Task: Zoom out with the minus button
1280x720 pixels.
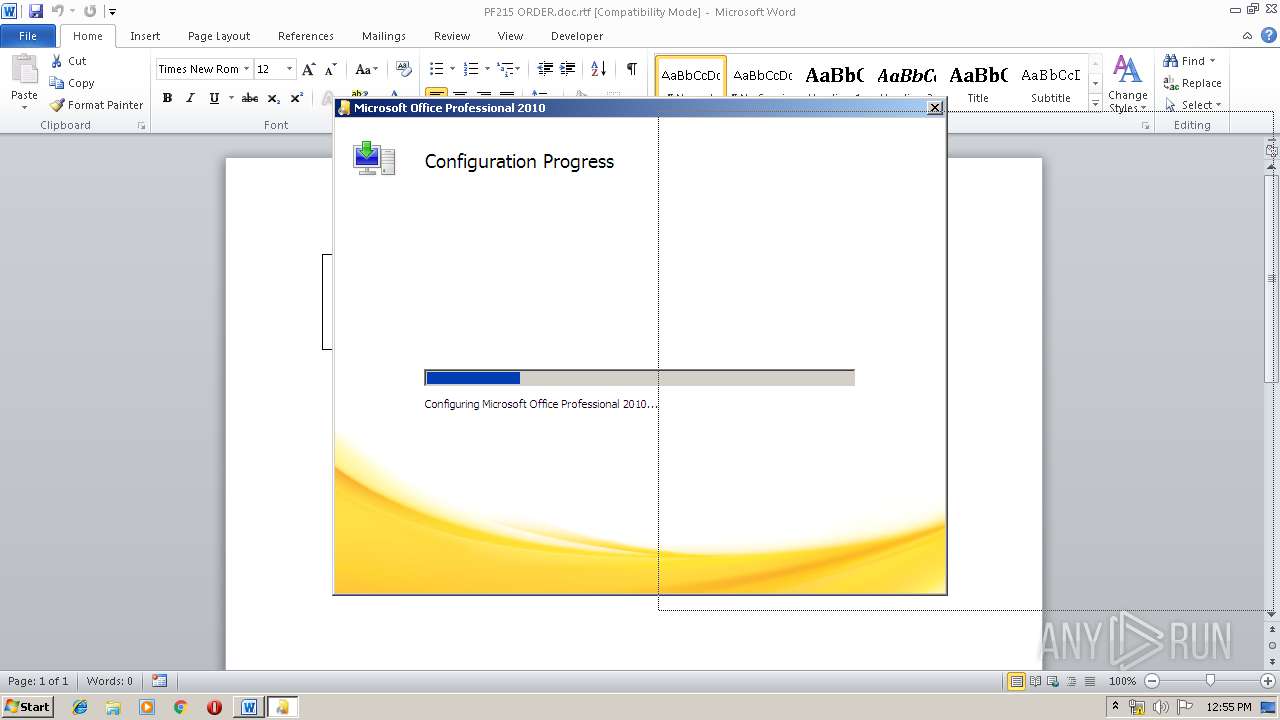Action: click(1152, 681)
